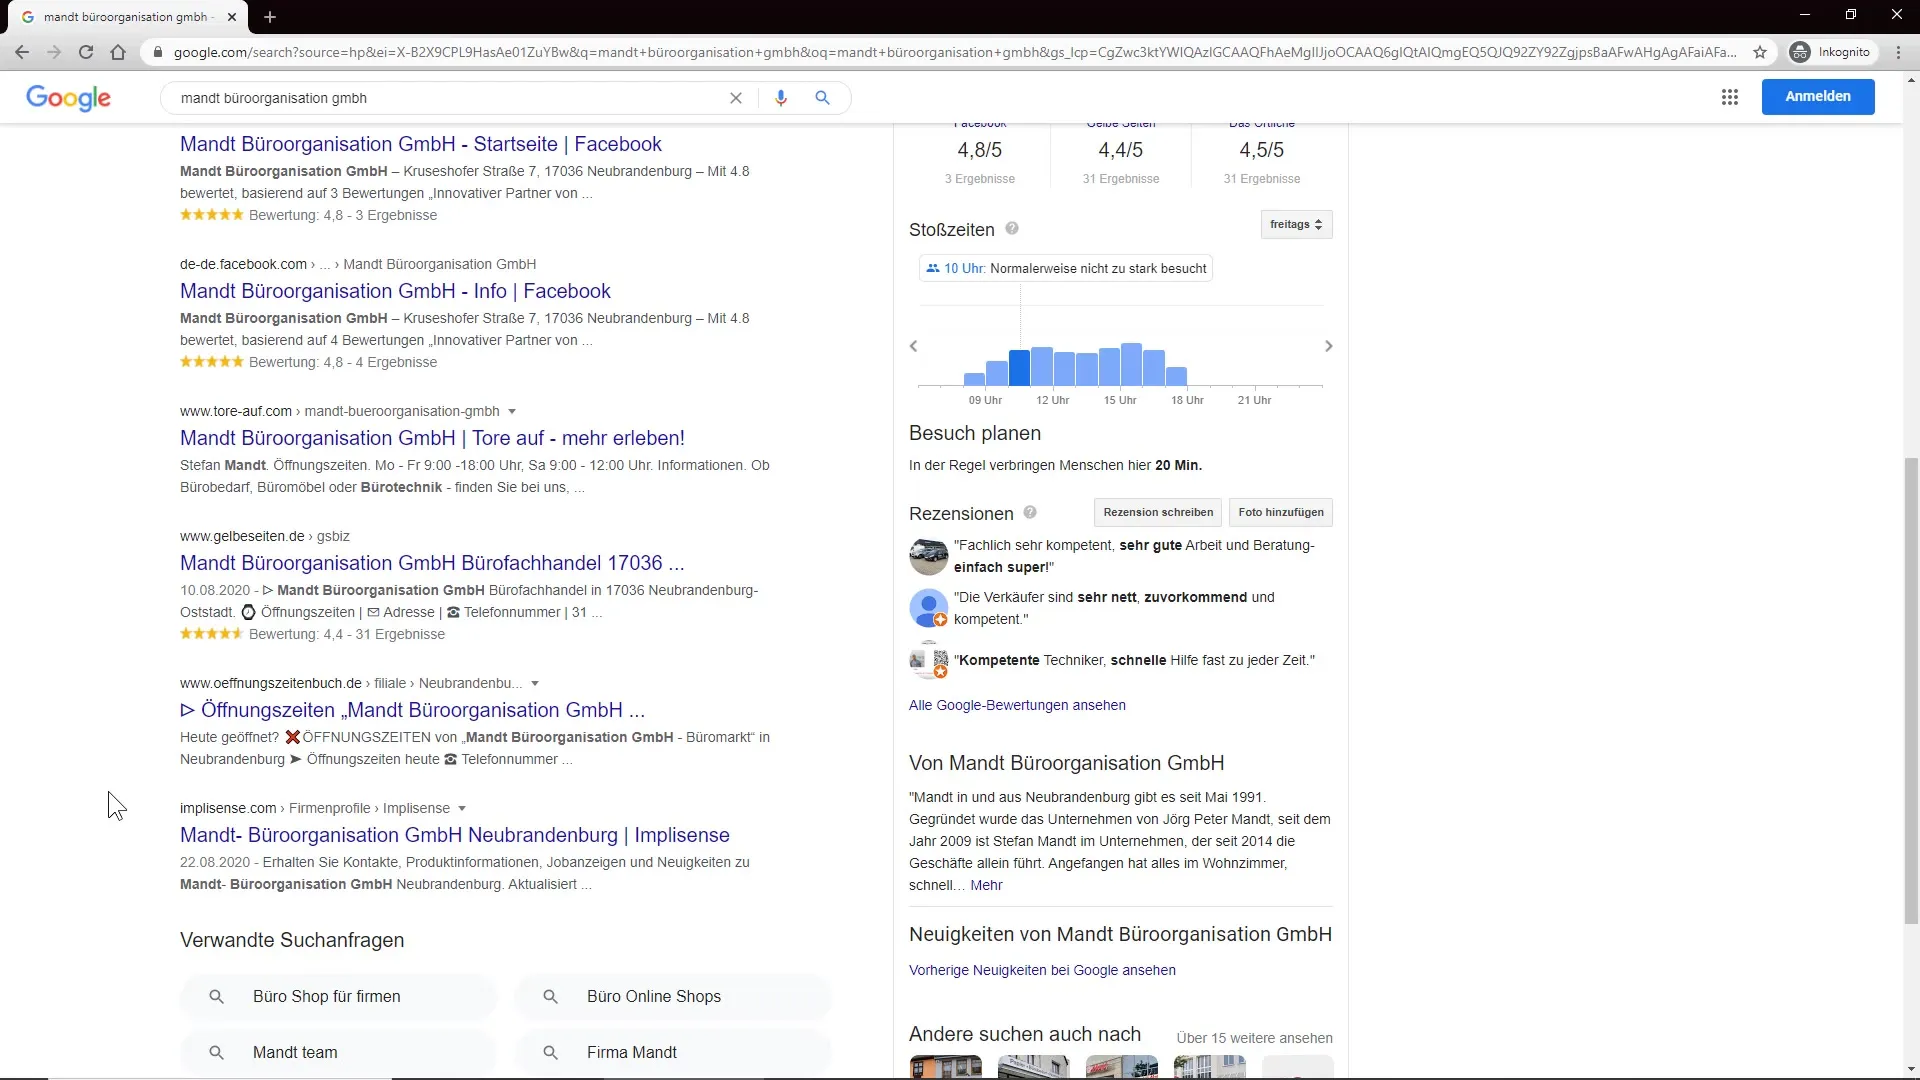
Task: Search related query Büro Shop für firmen
Action: click(339, 997)
